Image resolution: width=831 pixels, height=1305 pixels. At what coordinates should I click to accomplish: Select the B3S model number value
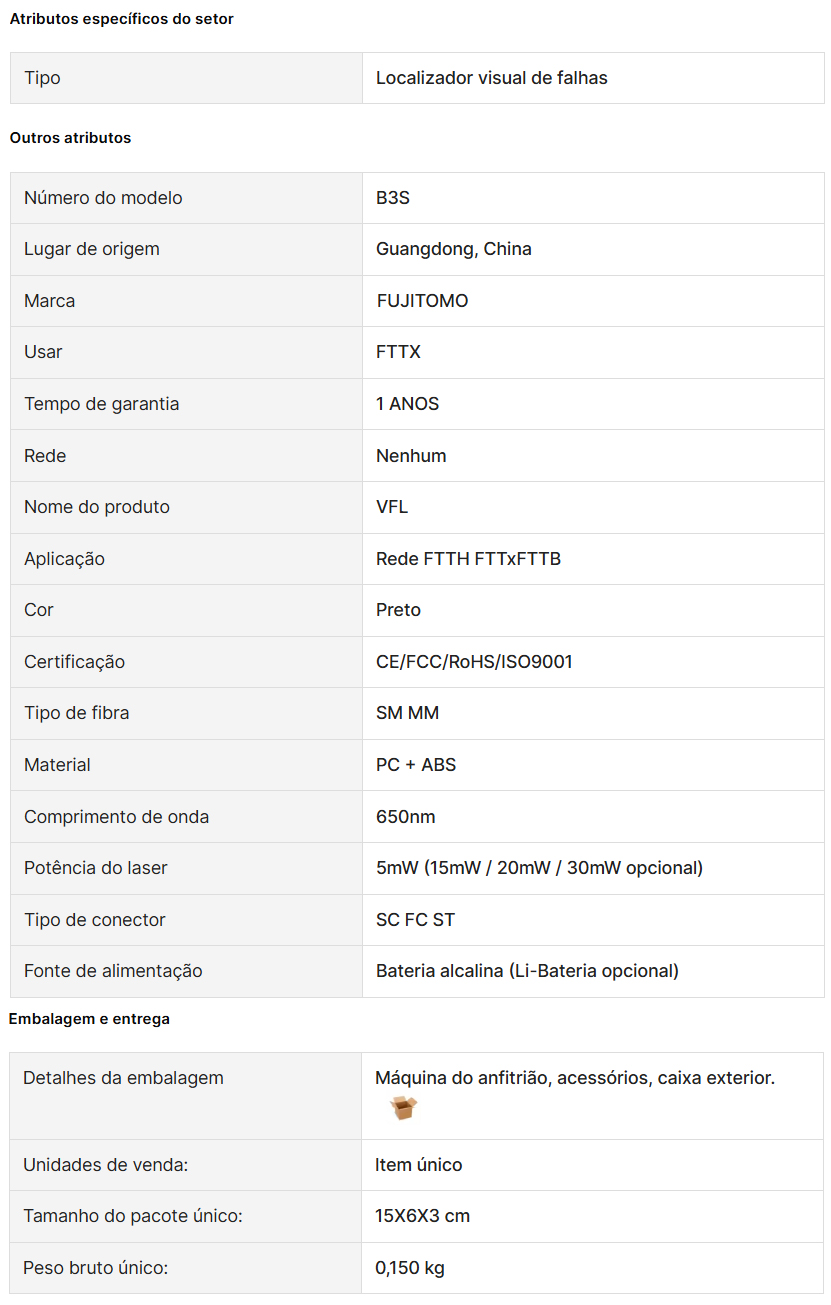click(393, 198)
